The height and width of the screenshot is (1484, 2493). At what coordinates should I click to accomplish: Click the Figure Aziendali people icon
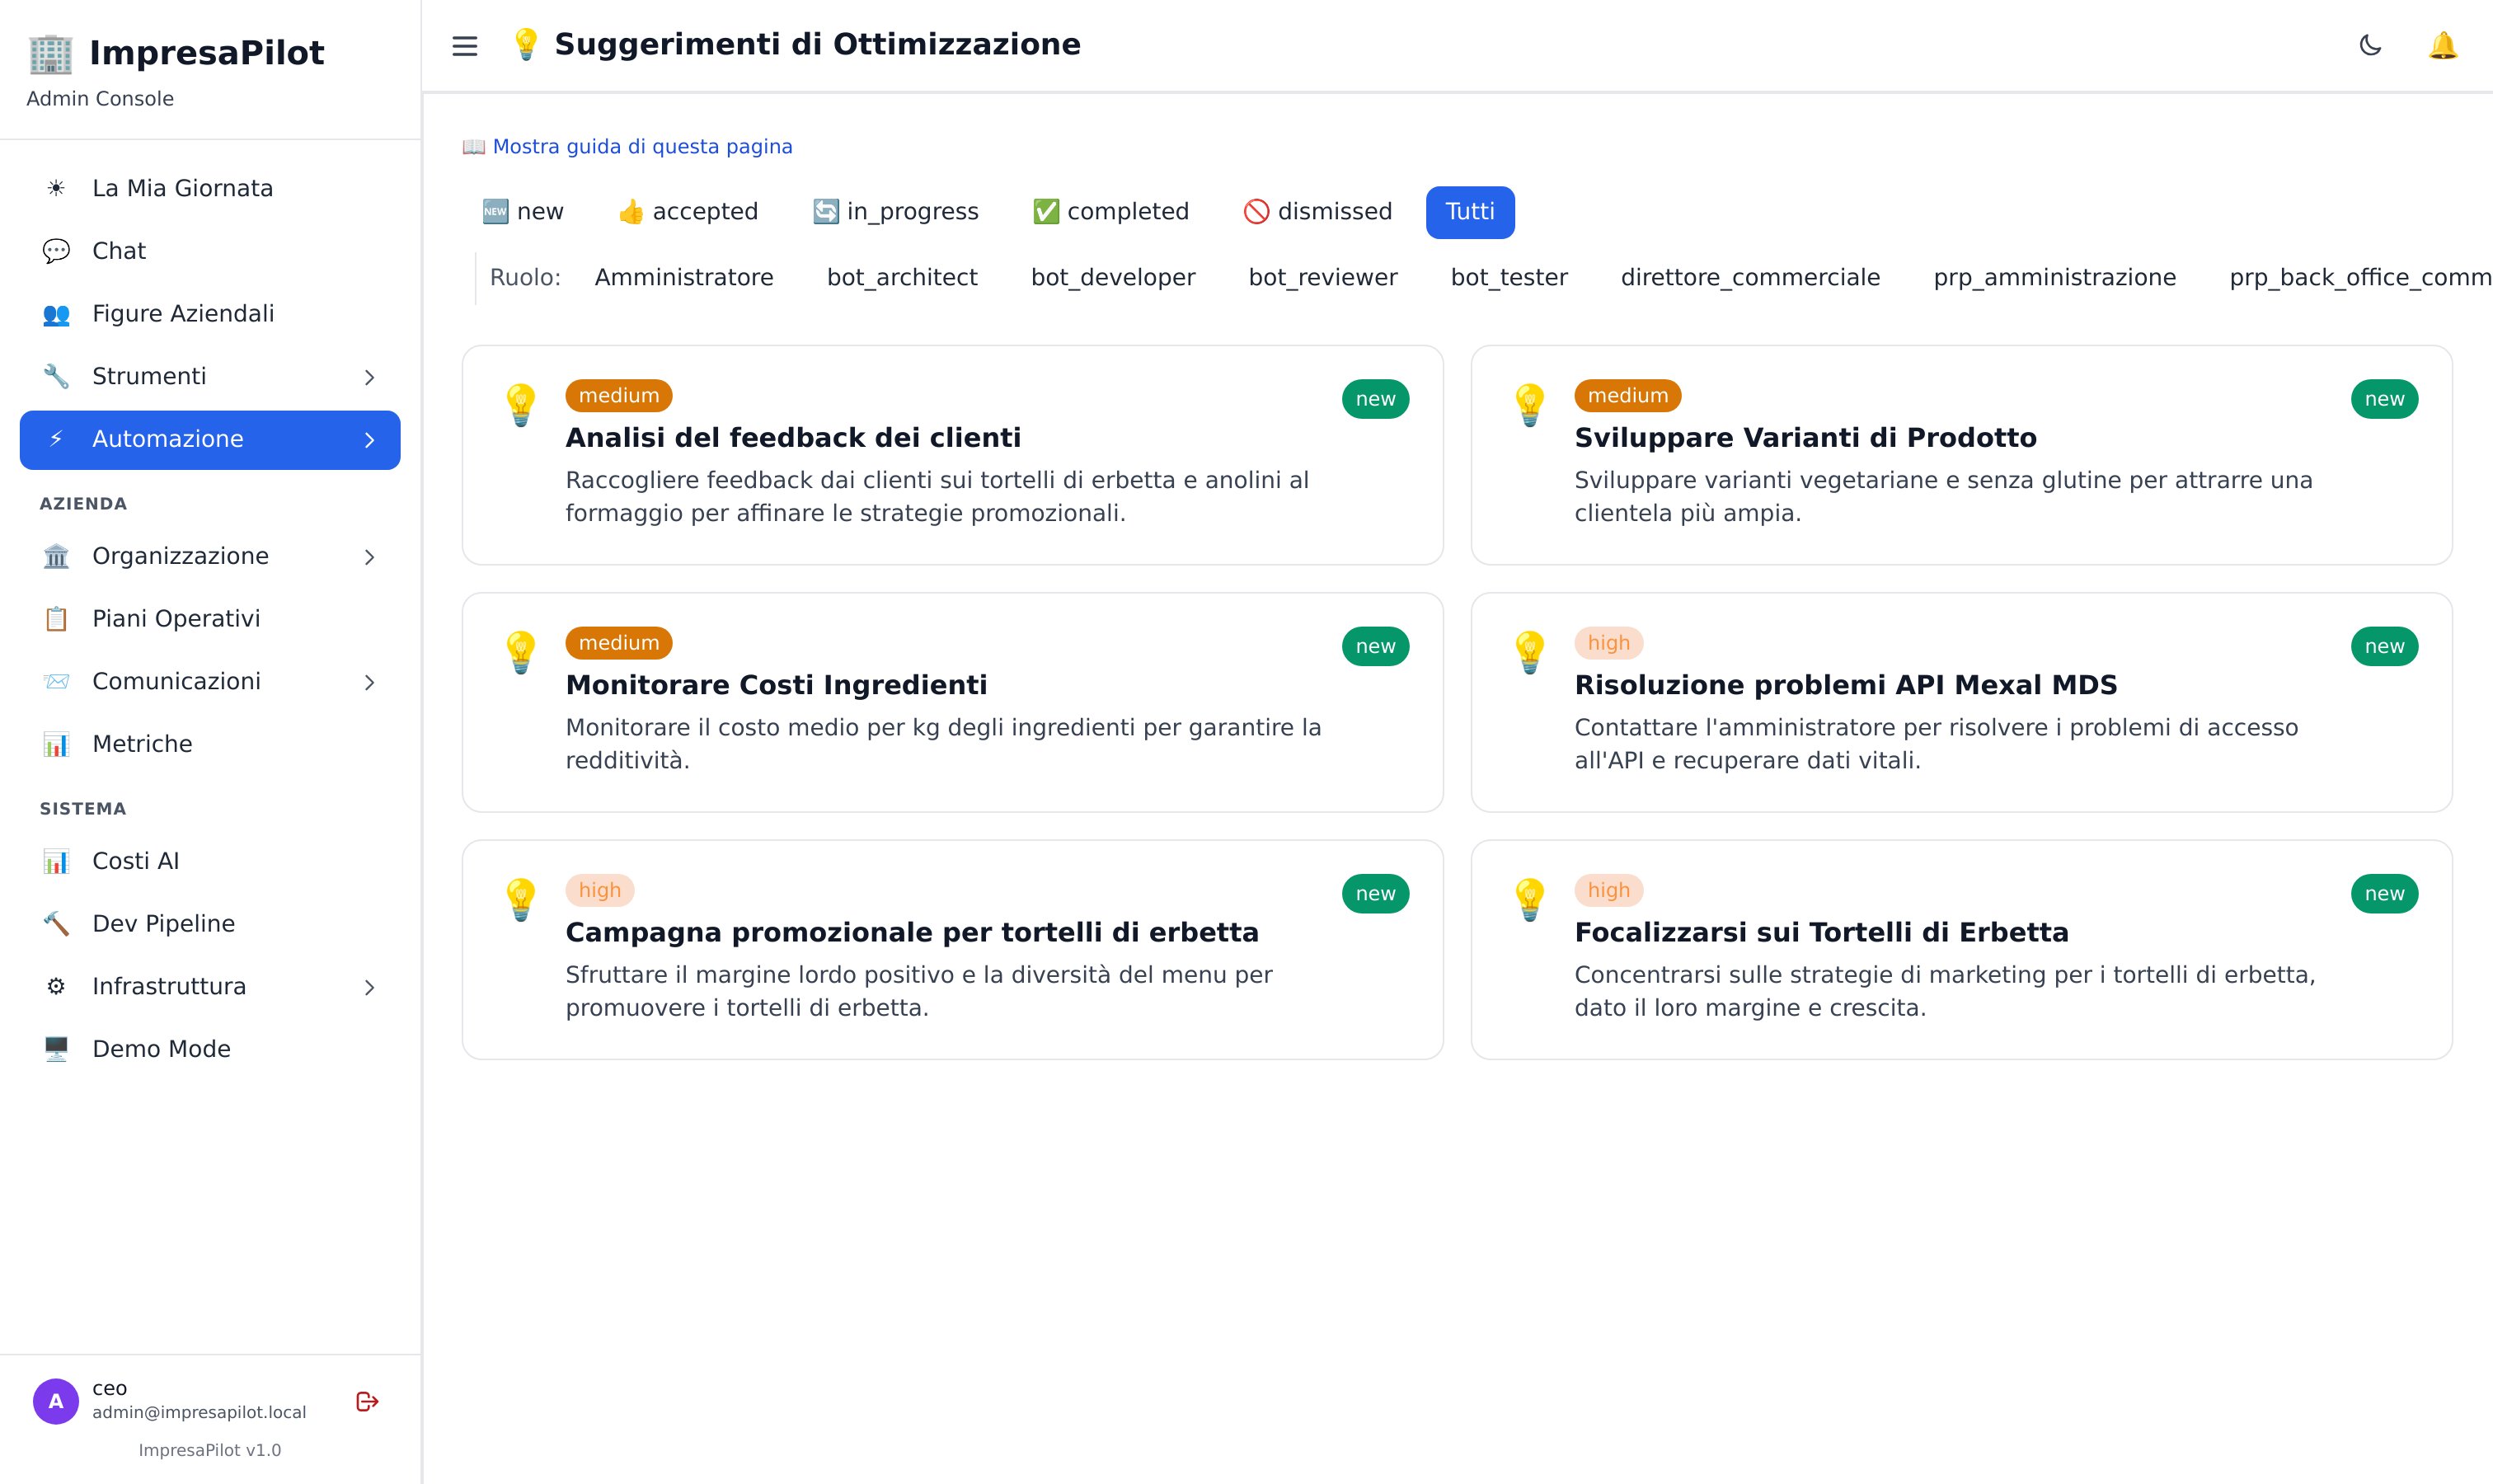point(56,314)
